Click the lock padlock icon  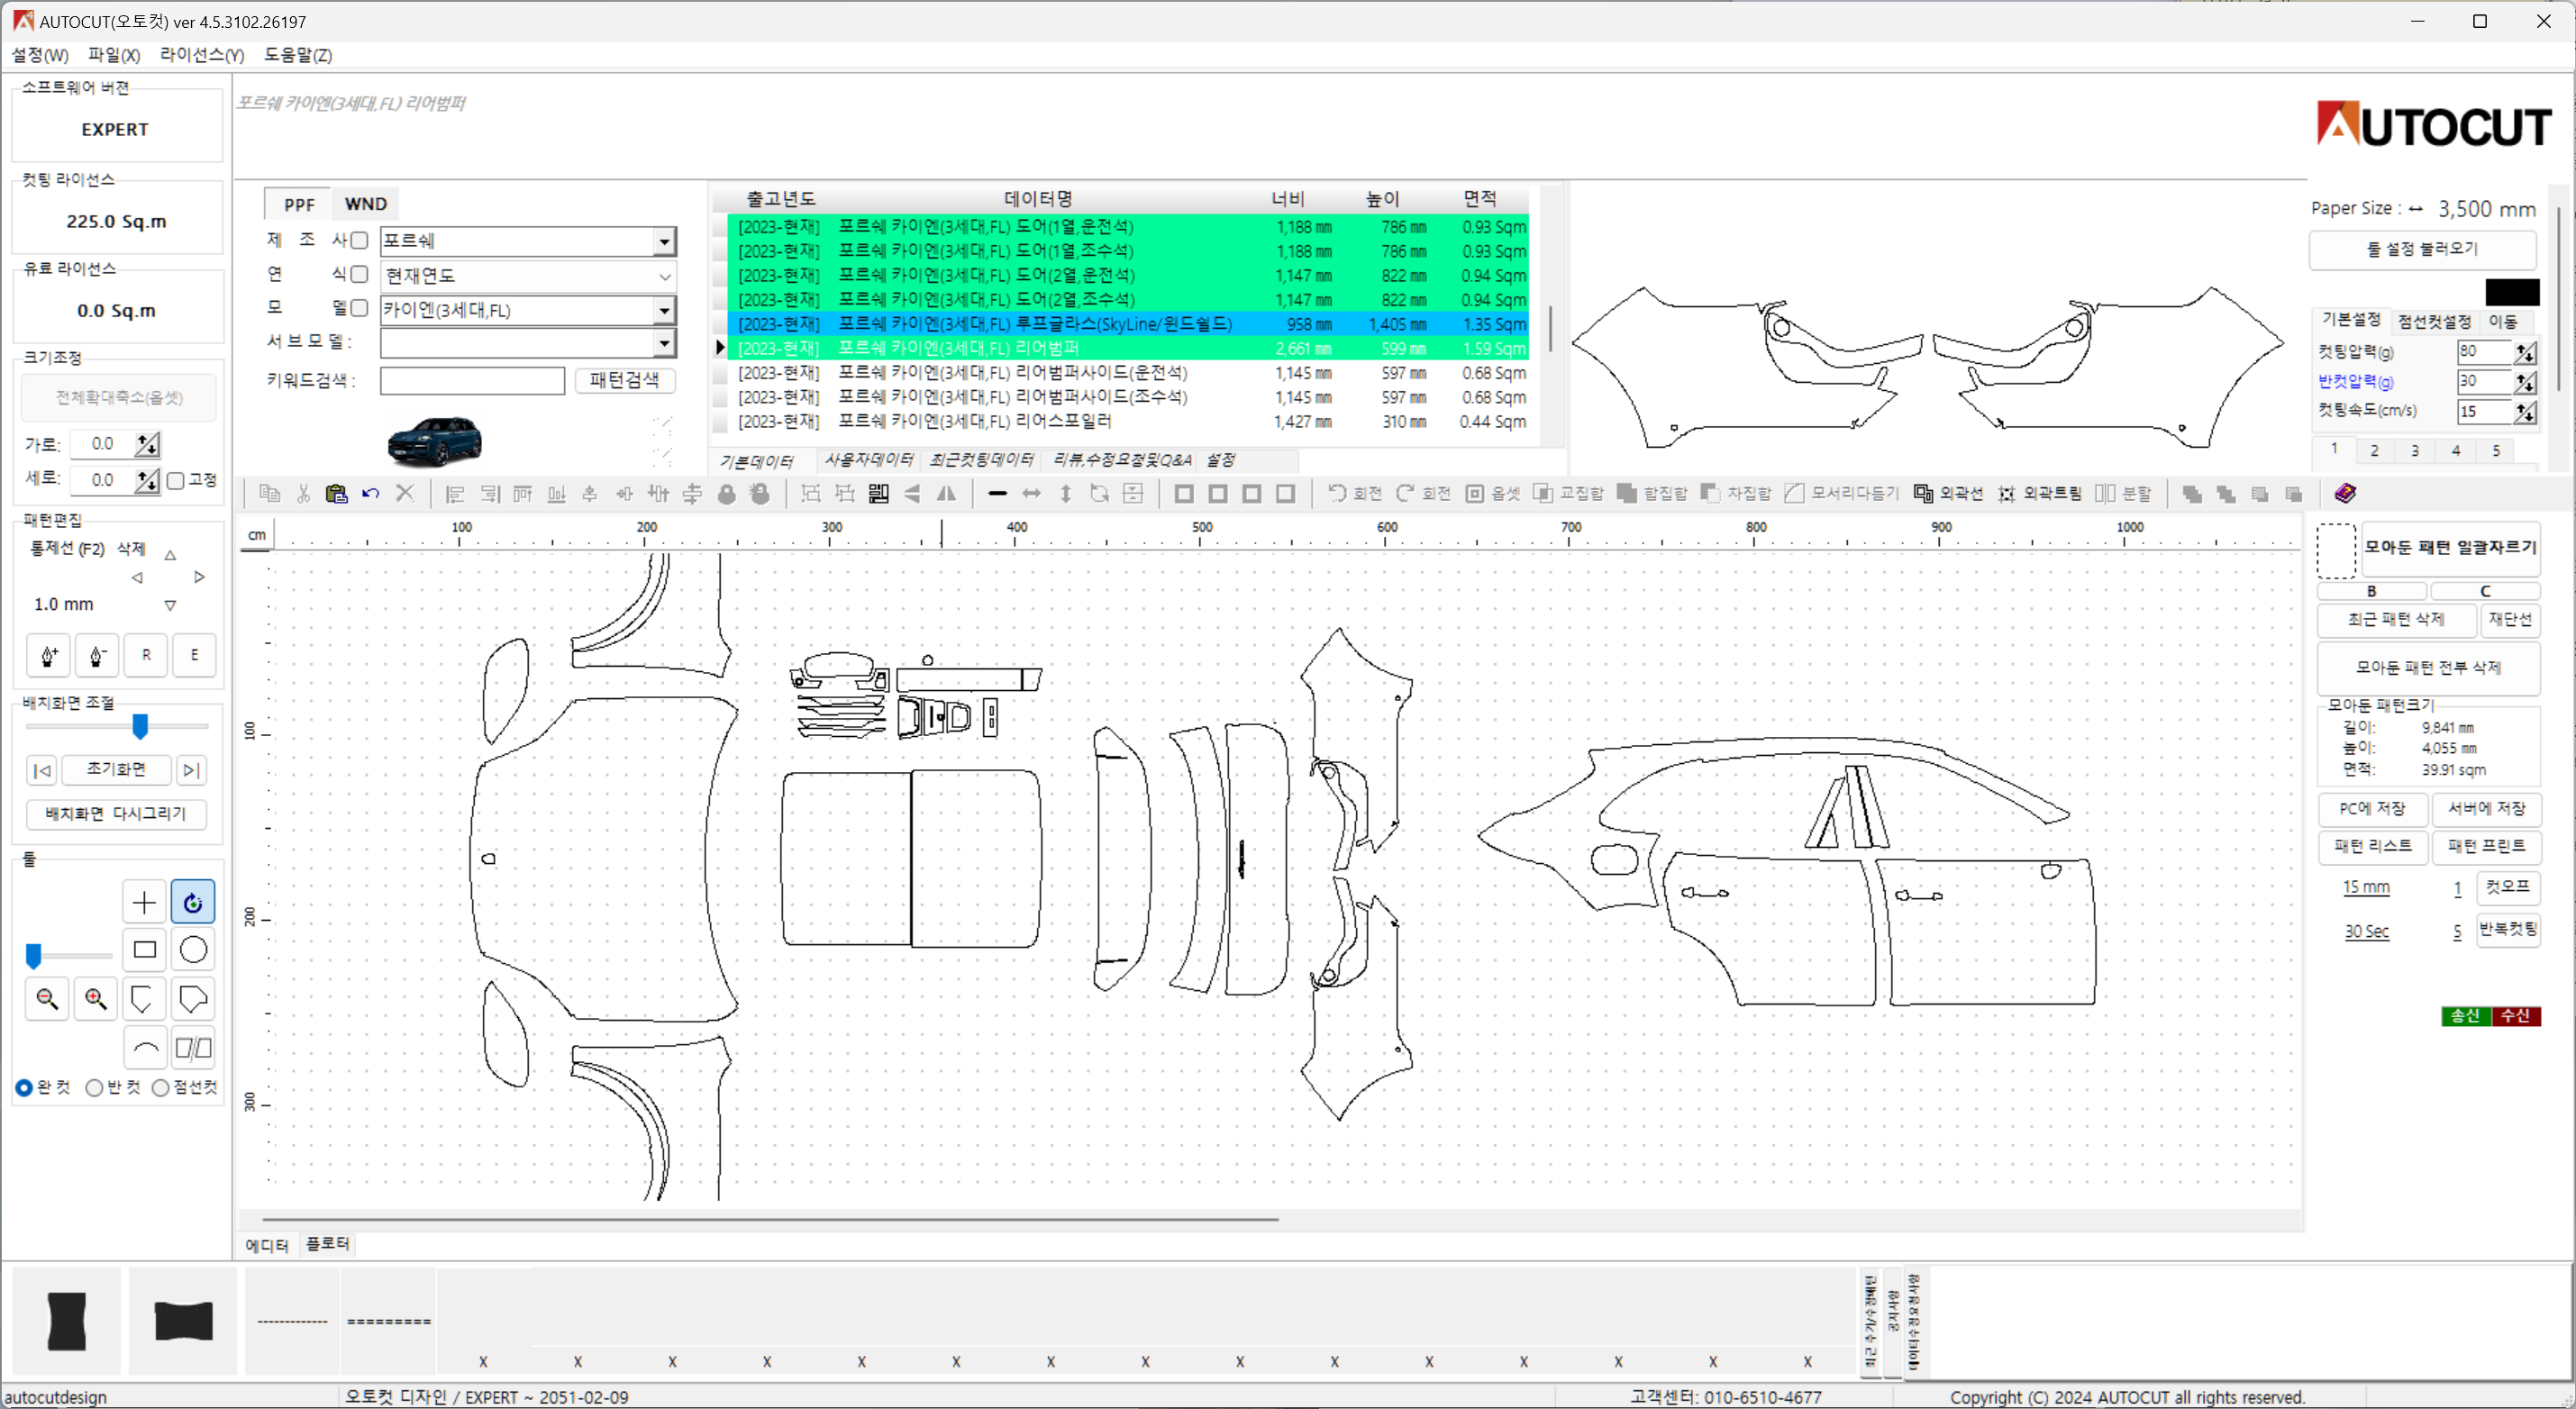pos(727,493)
